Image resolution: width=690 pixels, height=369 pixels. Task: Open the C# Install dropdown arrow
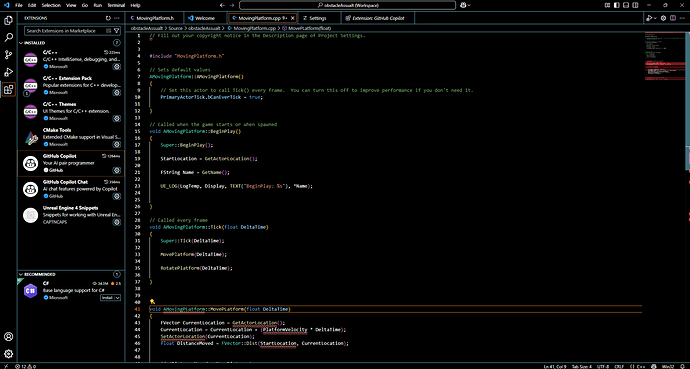click(117, 298)
